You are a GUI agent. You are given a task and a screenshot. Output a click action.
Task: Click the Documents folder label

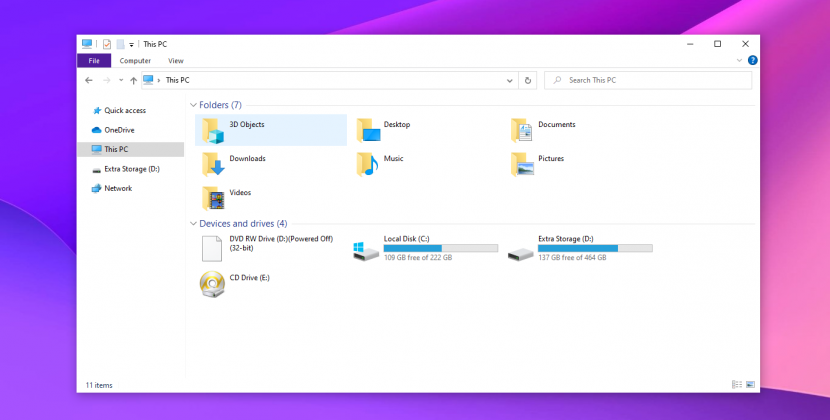click(557, 124)
